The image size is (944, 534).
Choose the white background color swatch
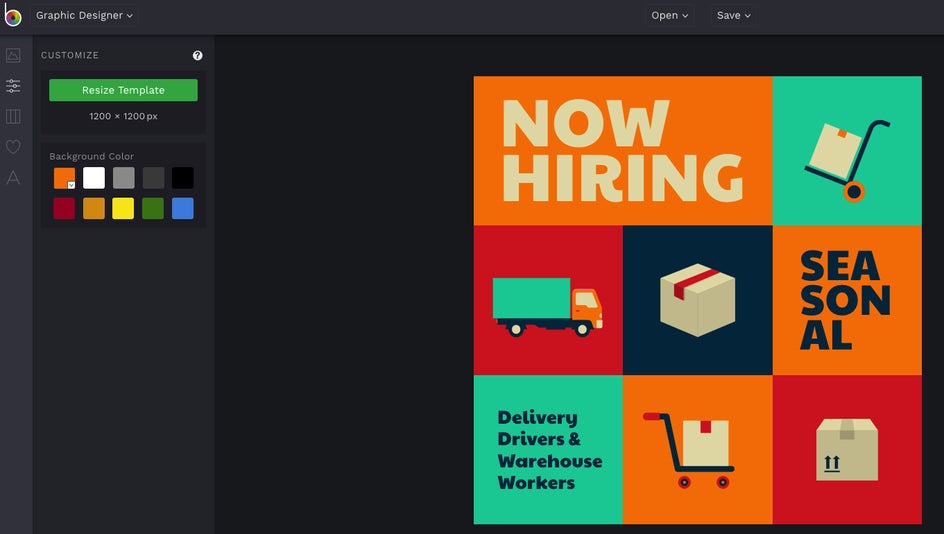pos(94,178)
